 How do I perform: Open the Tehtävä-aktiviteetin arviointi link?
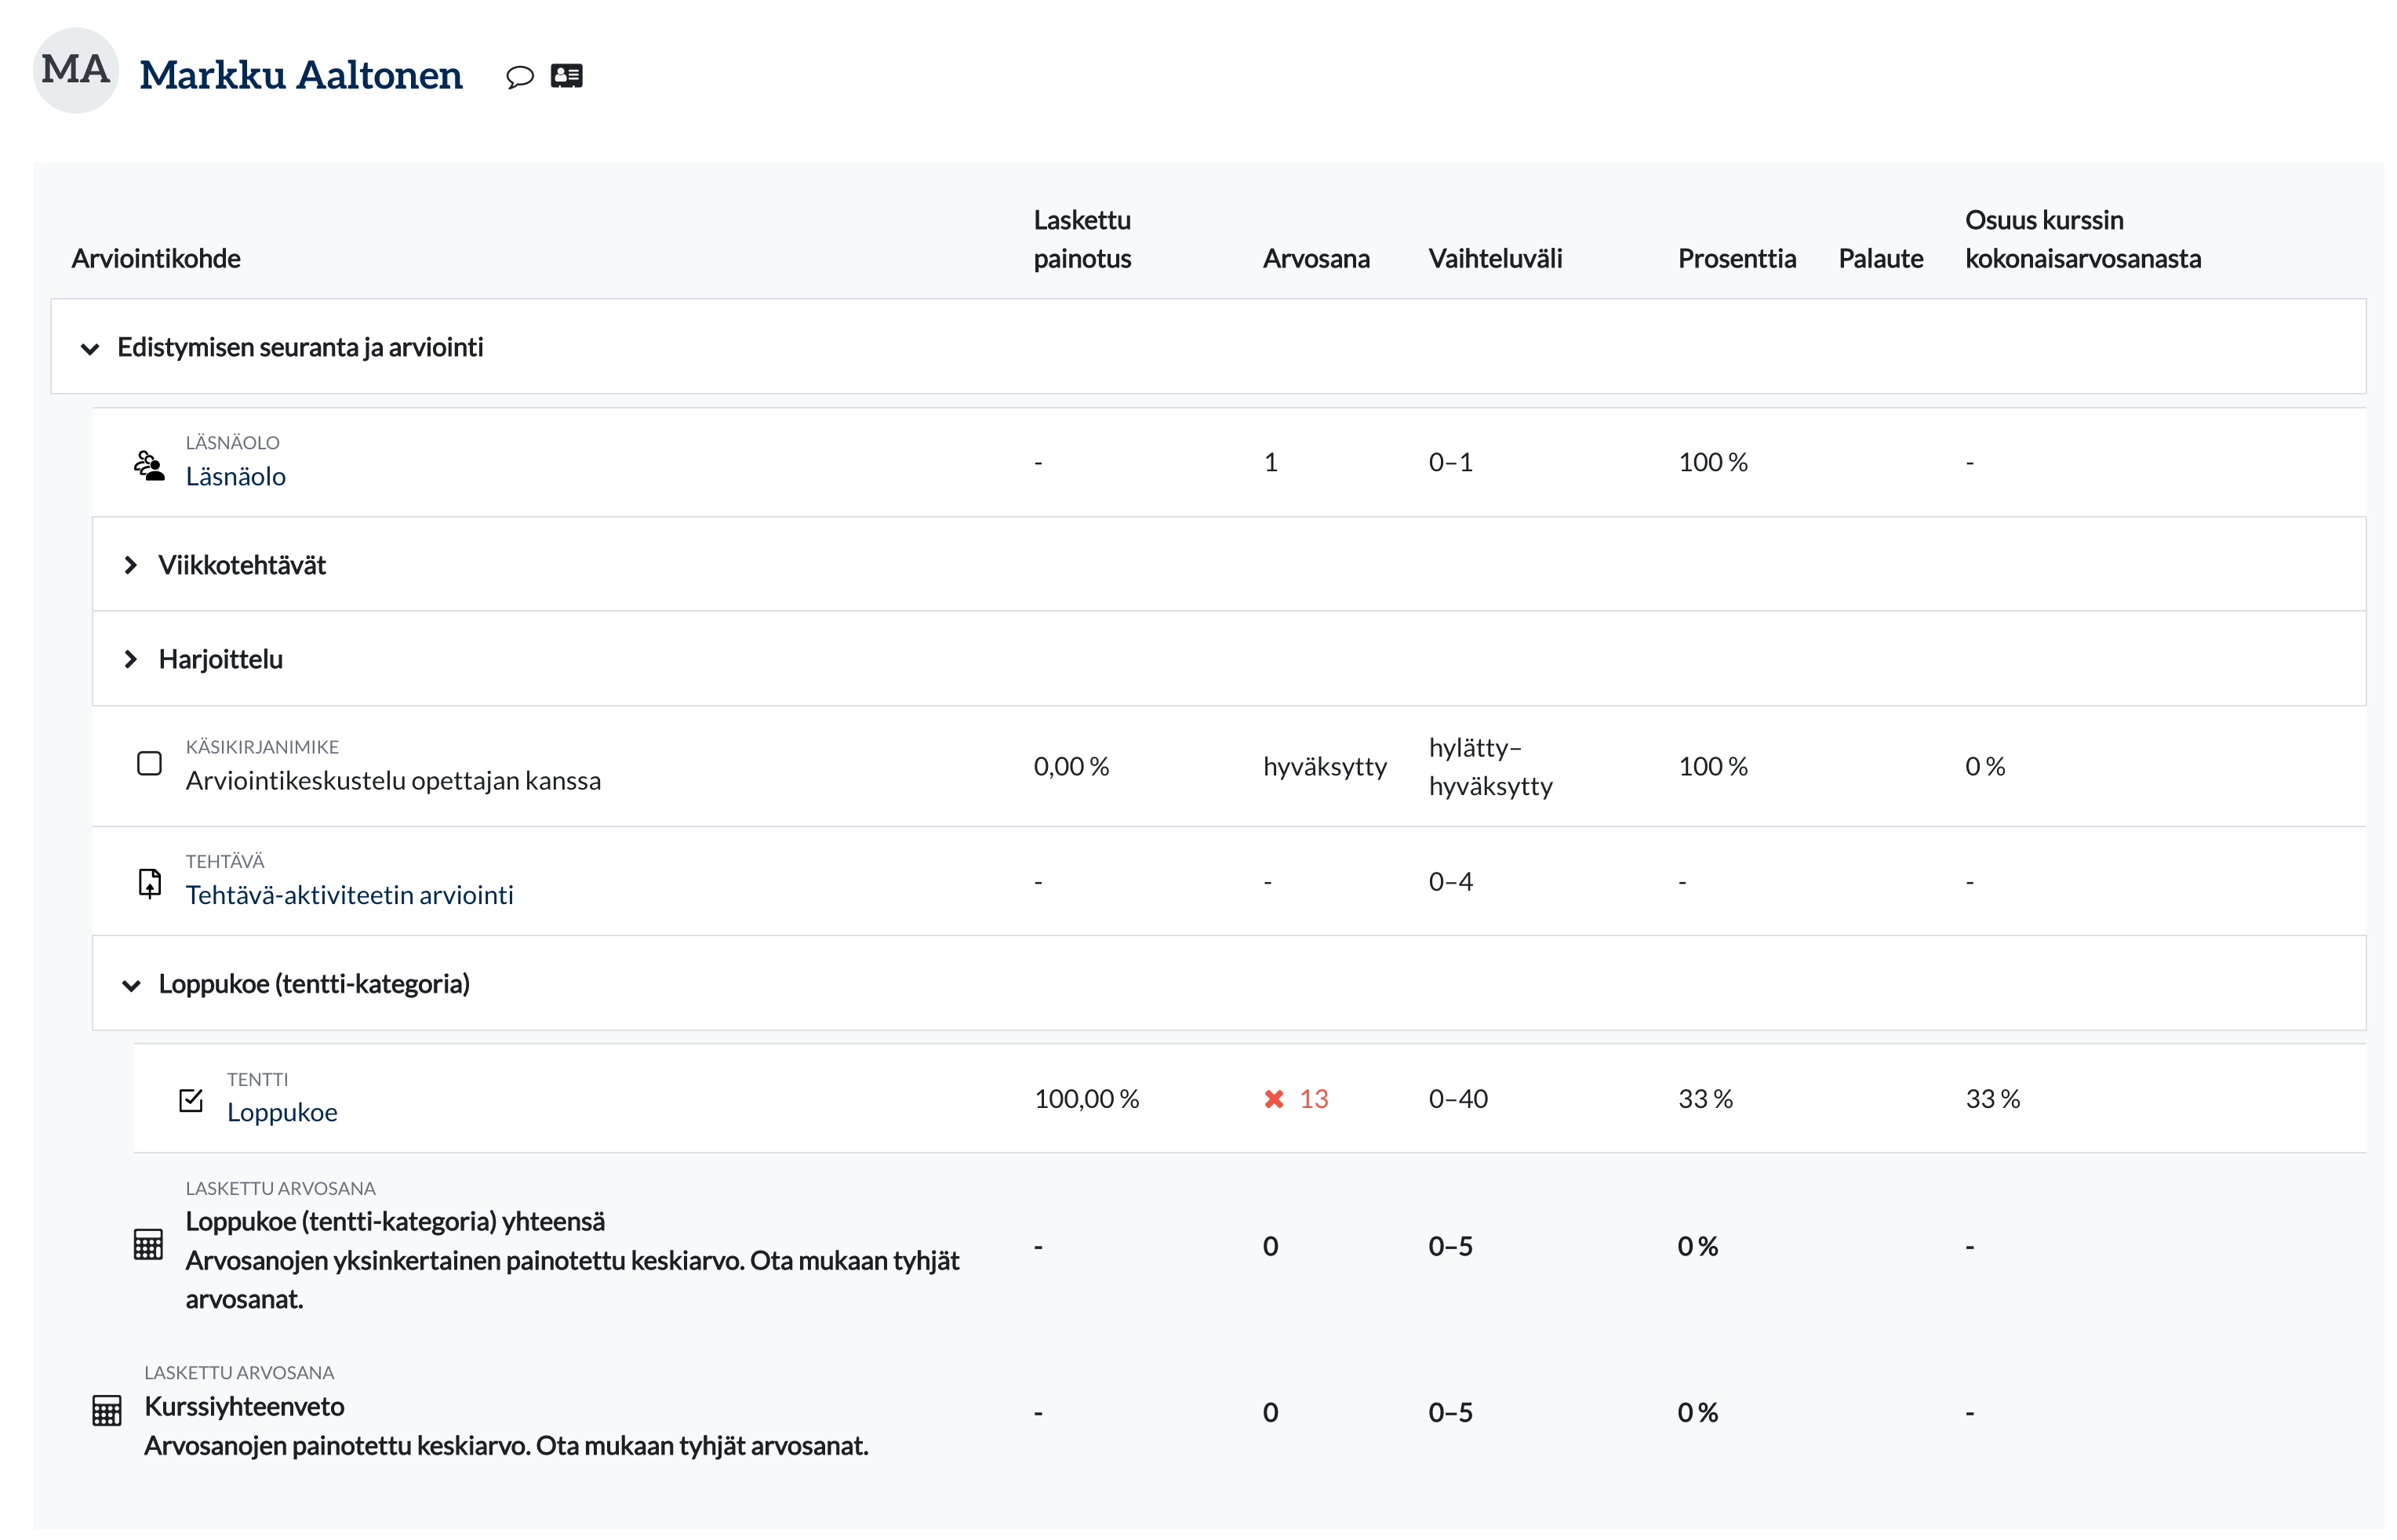coord(349,895)
